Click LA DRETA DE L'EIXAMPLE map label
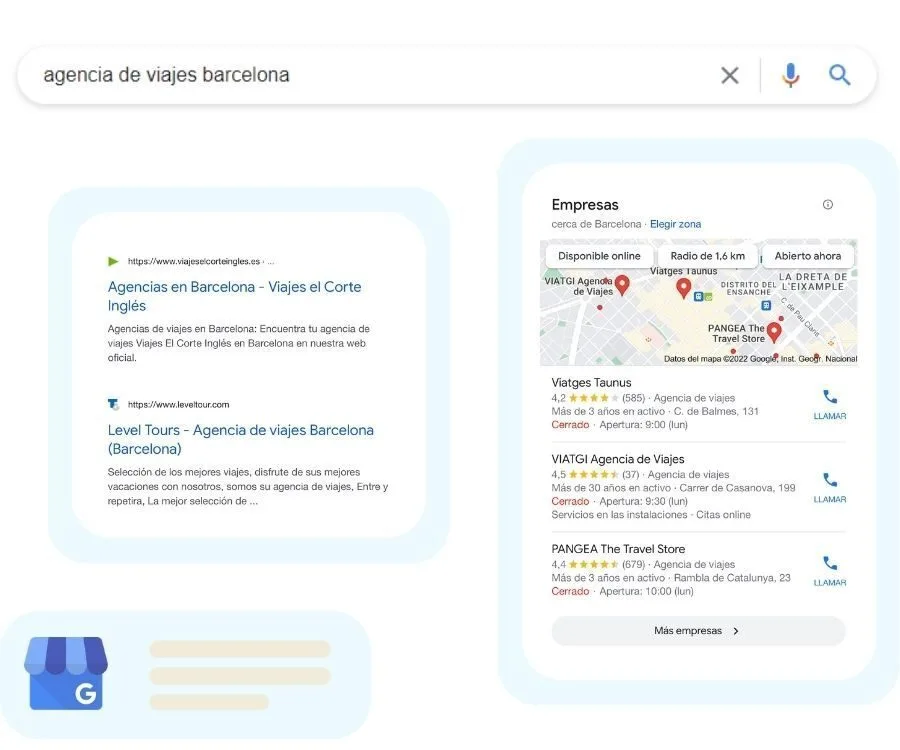 (813, 281)
